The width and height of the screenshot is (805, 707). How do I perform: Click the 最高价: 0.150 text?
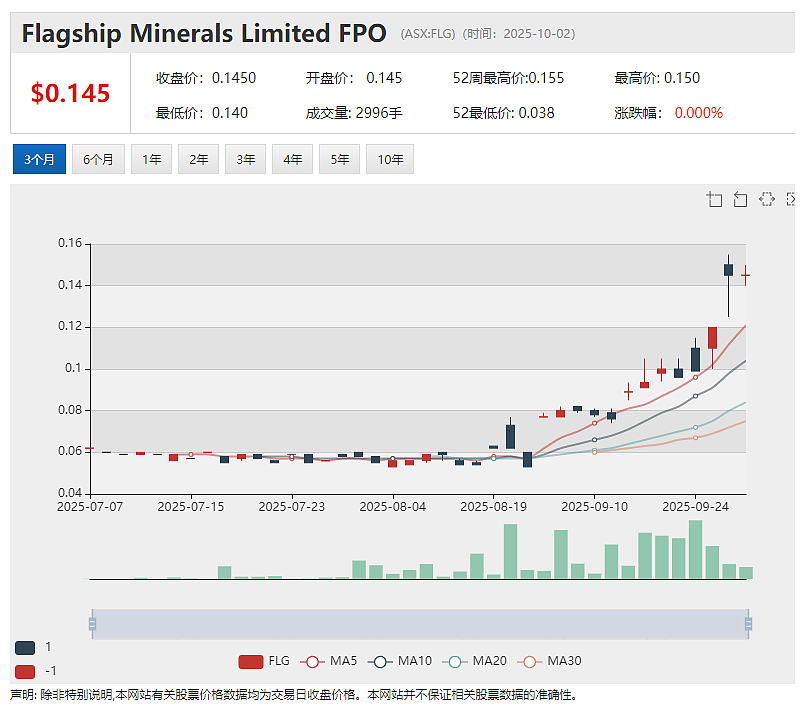click(x=657, y=78)
